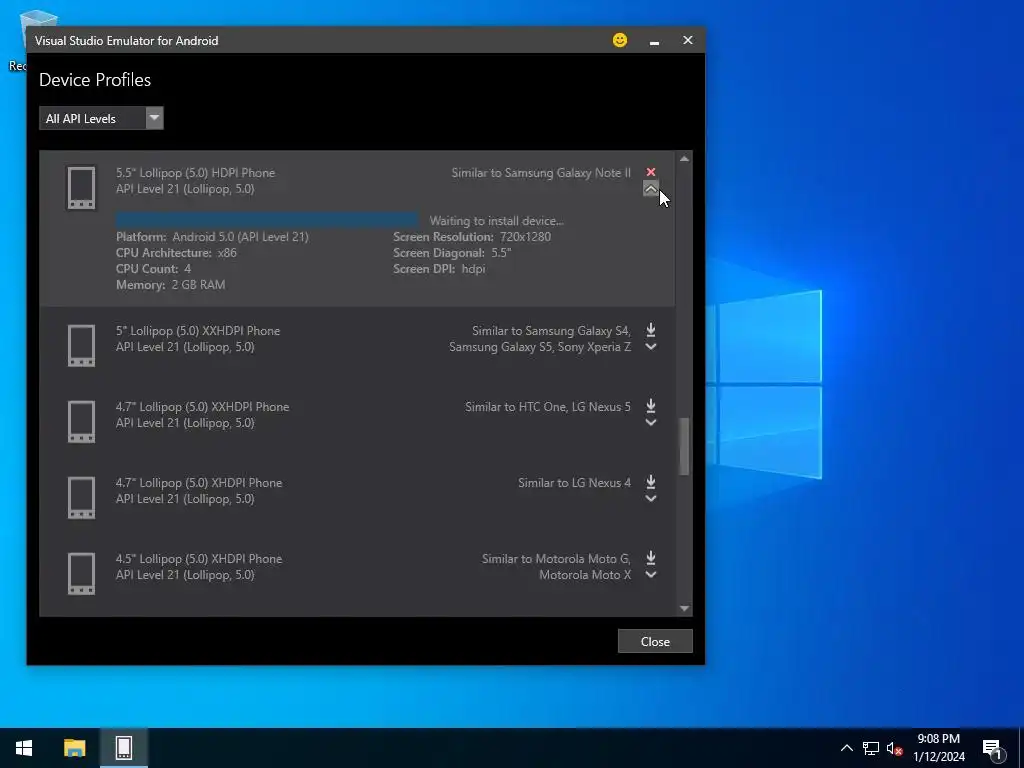Click the device icon of 5" Lollipop XXHDPI Phone
The width and height of the screenshot is (1024, 768).
tap(81, 345)
